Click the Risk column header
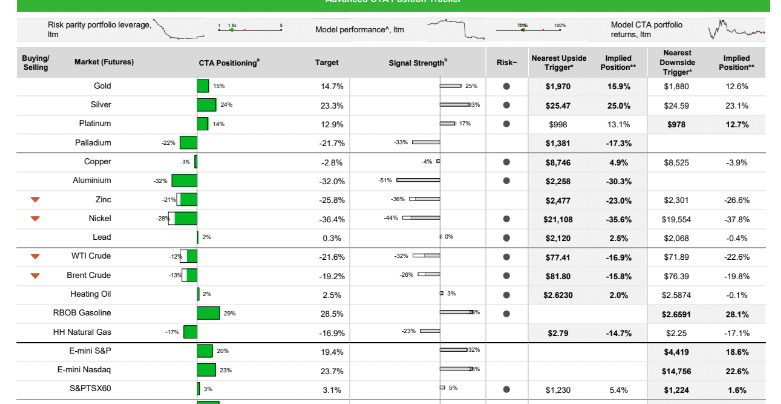Image resolution: width=781 pixels, height=404 pixels. (507, 63)
